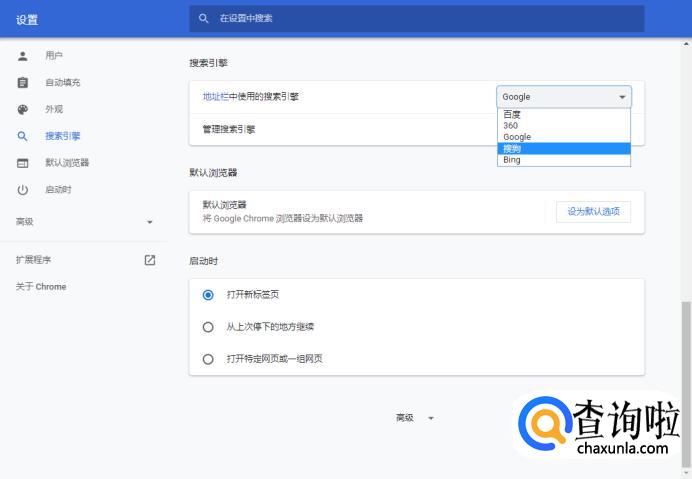Click the vertical scrollbar thumb
This screenshot has width=692, height=479.
pos(686,384)
